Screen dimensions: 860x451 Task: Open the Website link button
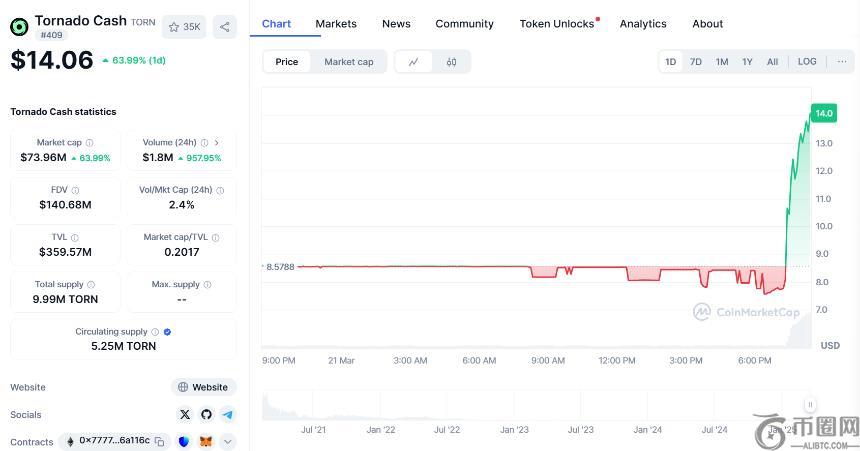203,387
